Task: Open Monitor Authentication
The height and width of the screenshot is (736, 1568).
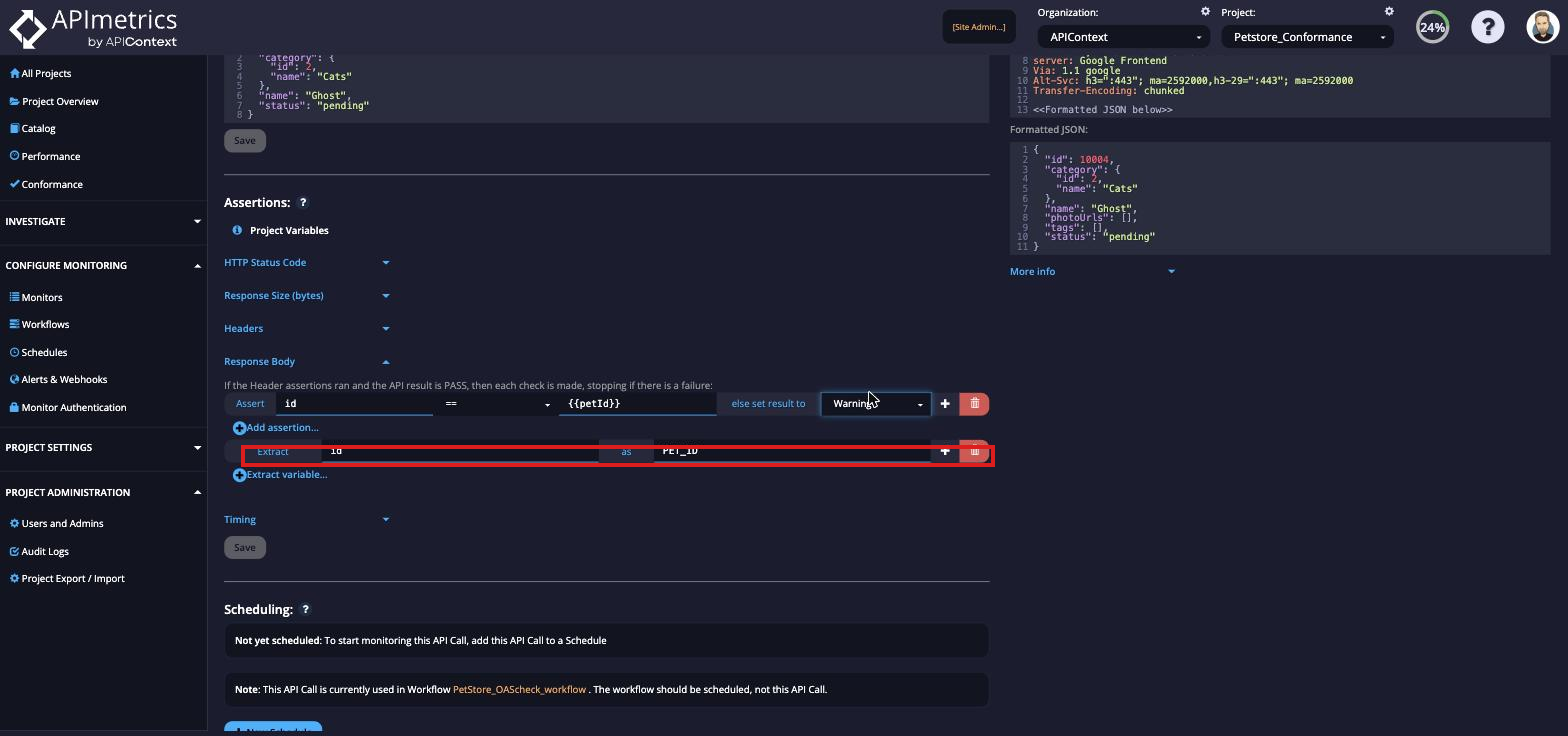Action: tap(68, 408)
